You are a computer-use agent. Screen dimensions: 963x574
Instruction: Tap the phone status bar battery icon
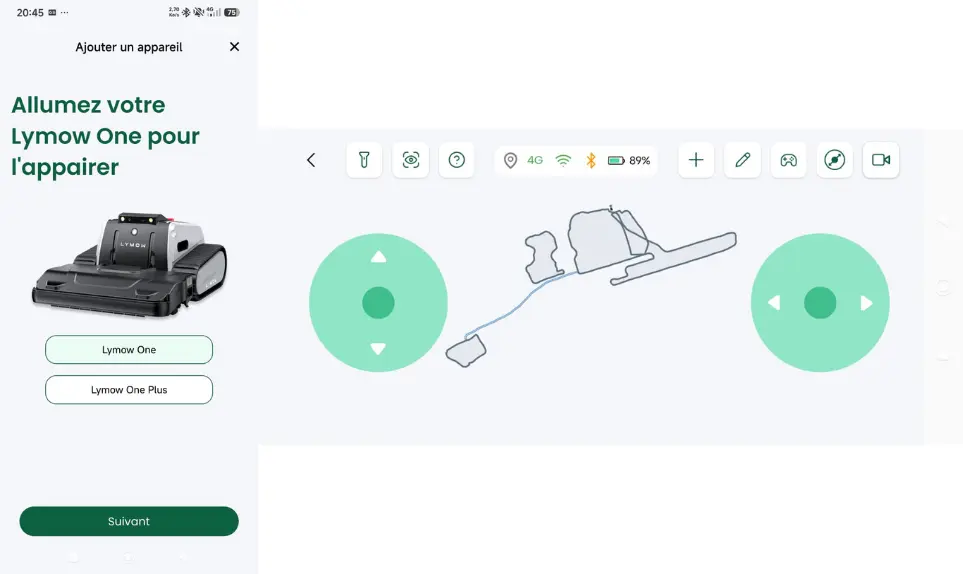pos(232,12)
